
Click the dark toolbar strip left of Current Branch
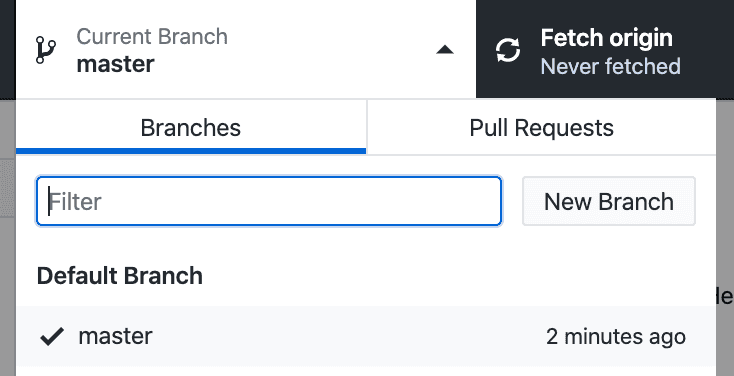[7, 49]
